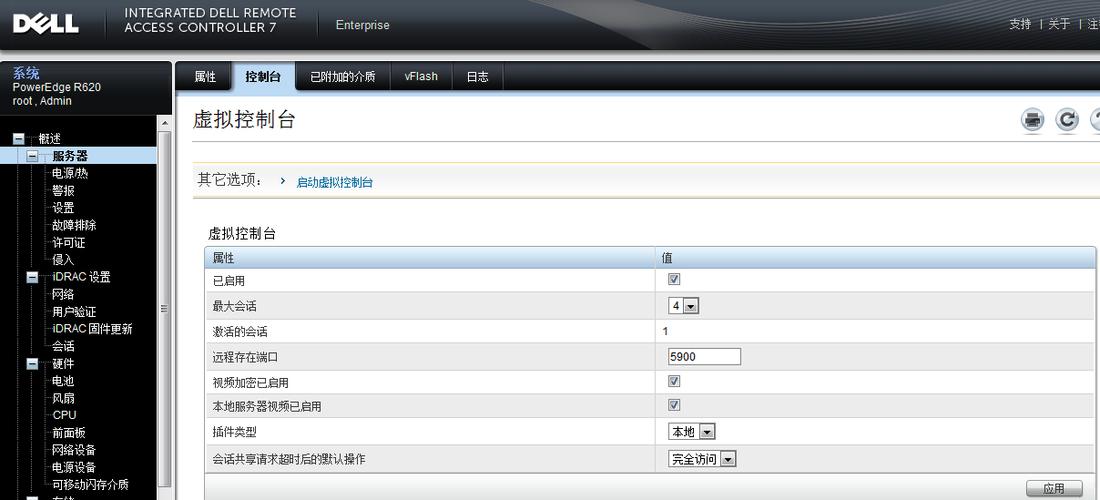Click the Dell logo
The width and height of the screenshot is (1100, 500).
[46, 25]
